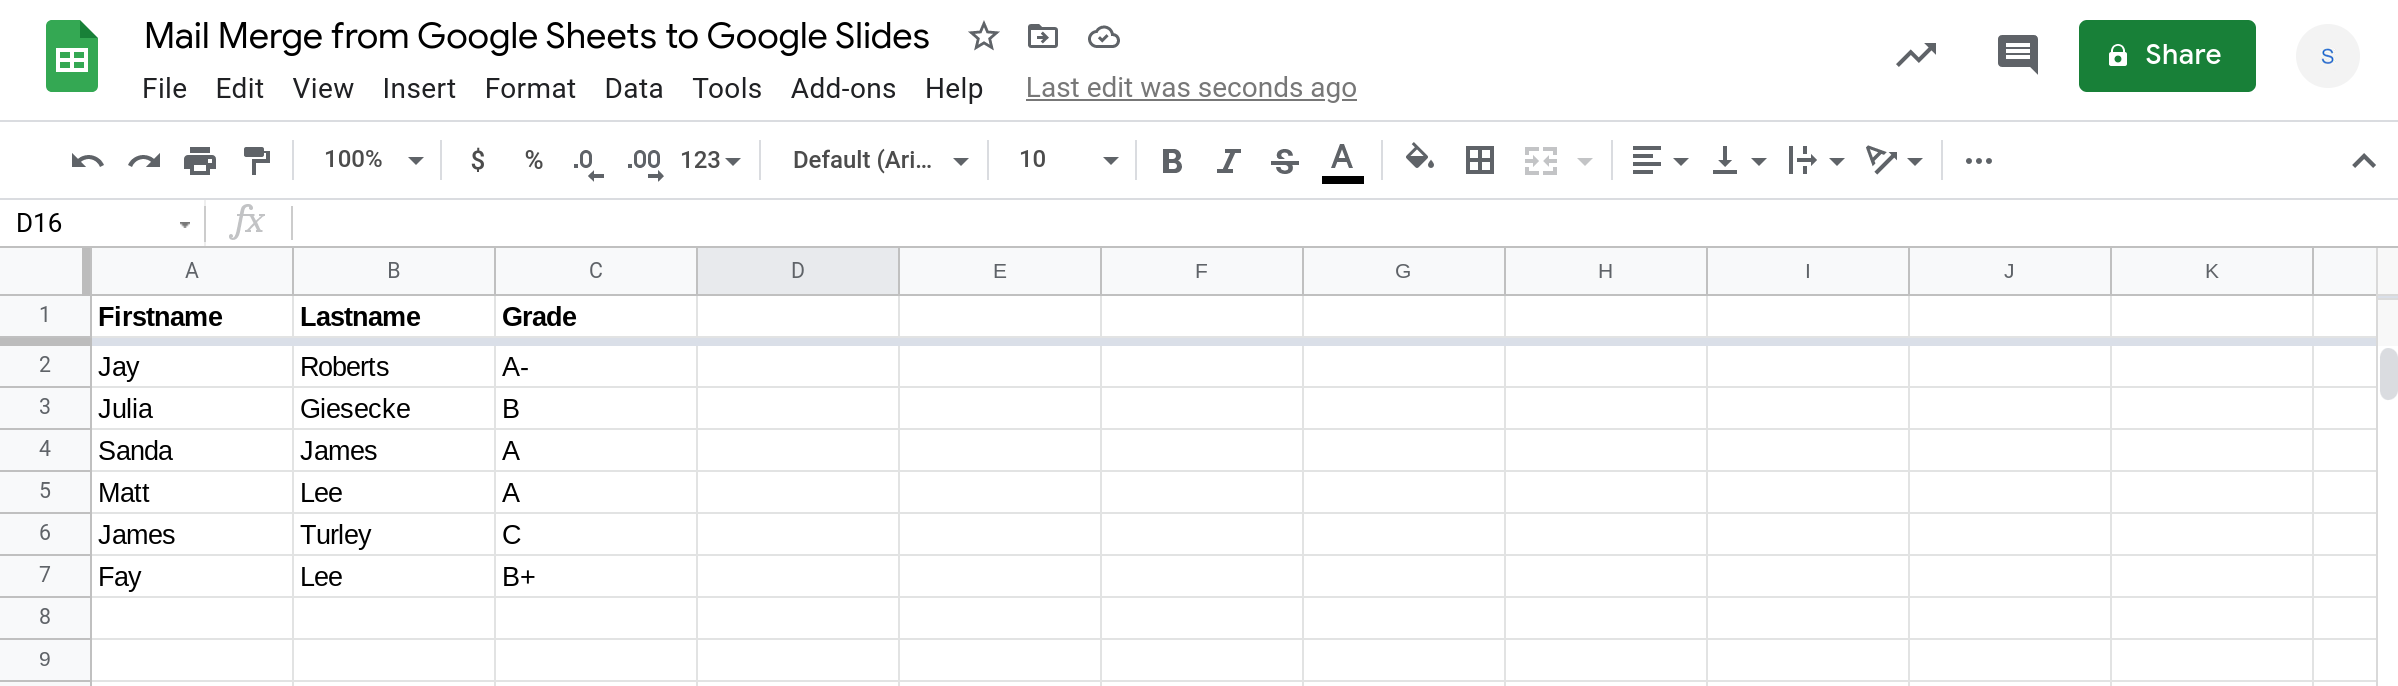This screenshot has height=686, width=2398.
Task: Select column A header
Action: click(192, 271)
